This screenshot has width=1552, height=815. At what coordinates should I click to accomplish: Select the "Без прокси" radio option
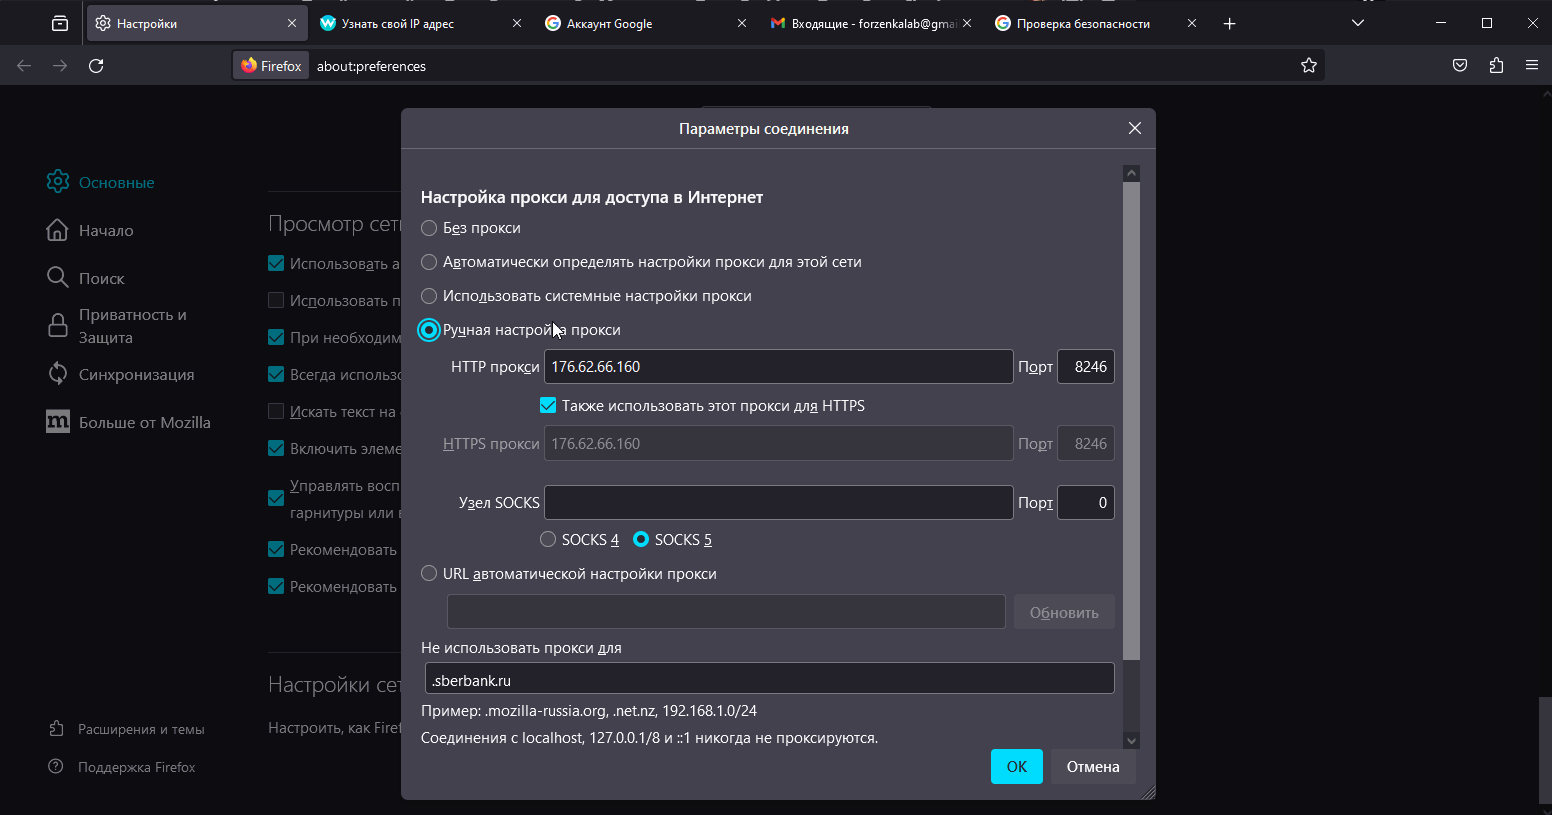429,228
